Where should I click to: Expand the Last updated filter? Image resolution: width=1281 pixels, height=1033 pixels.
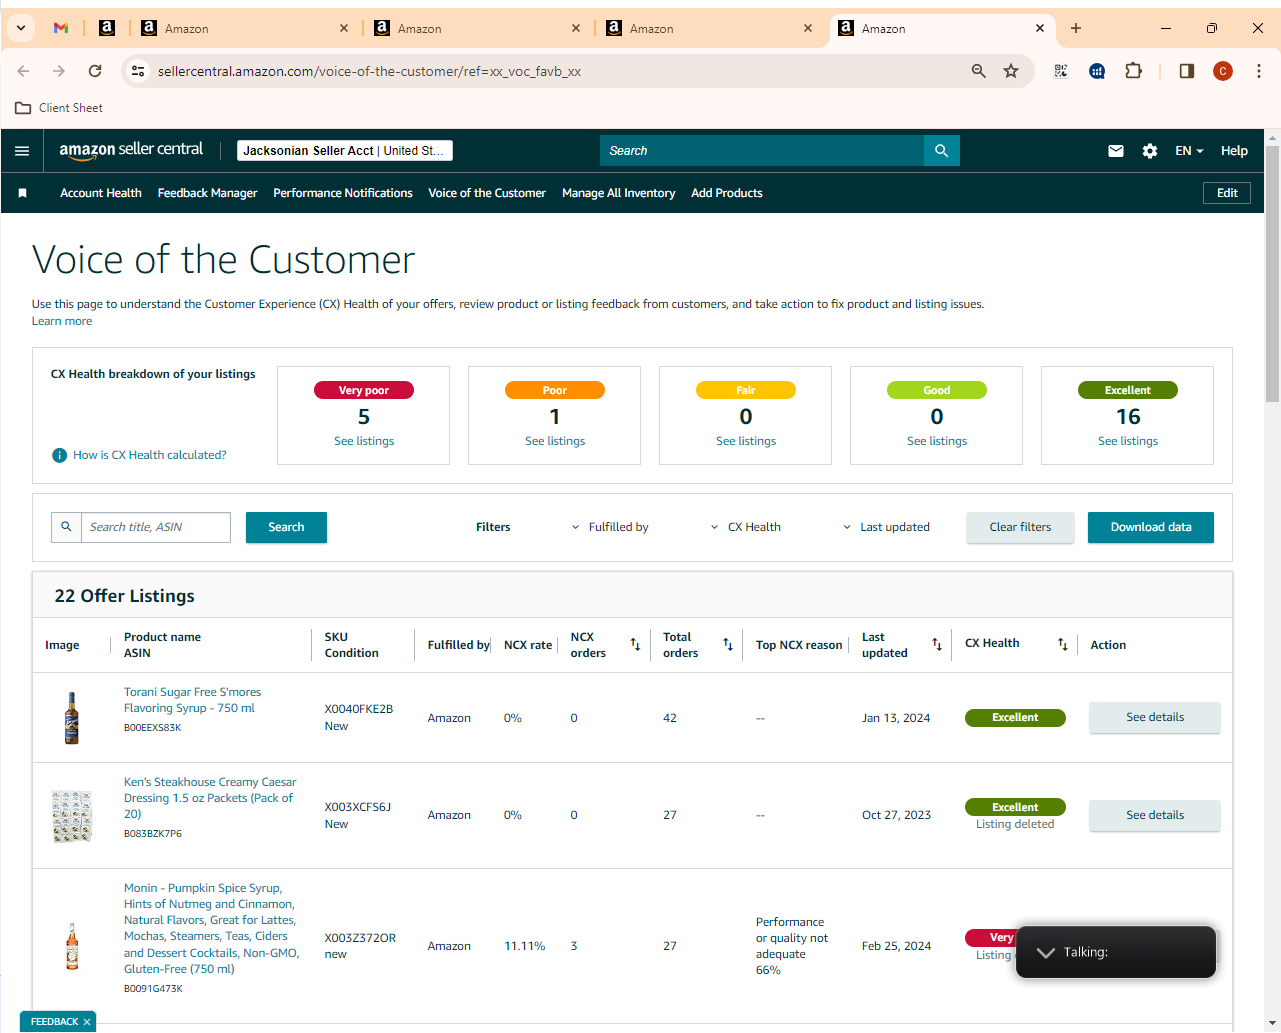coord(886,528)
